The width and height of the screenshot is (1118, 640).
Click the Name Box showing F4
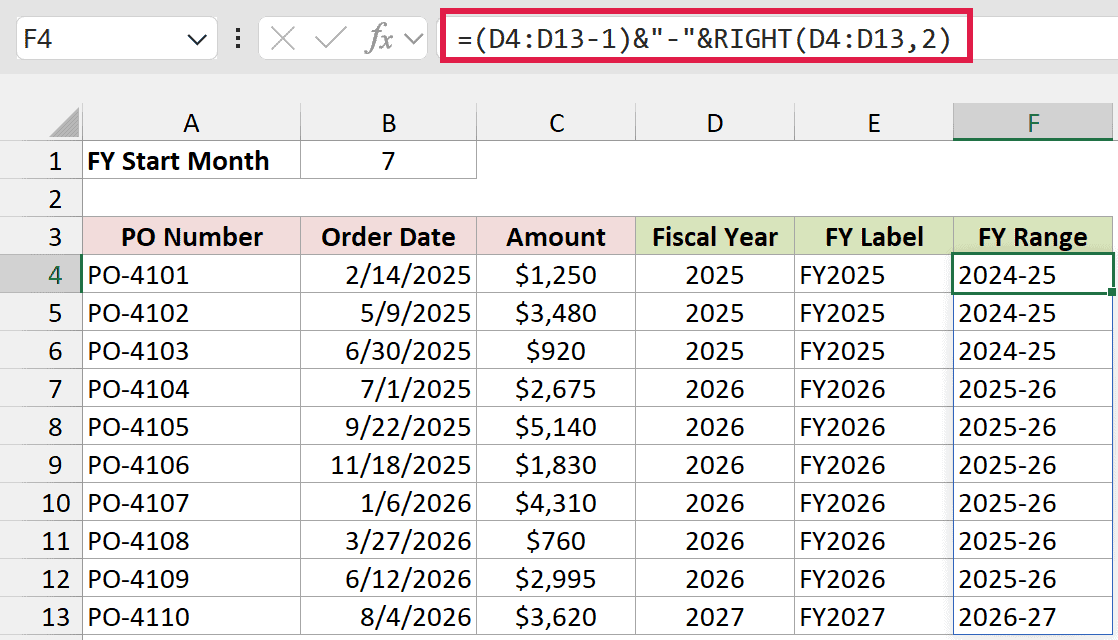[x=117, y=38]
